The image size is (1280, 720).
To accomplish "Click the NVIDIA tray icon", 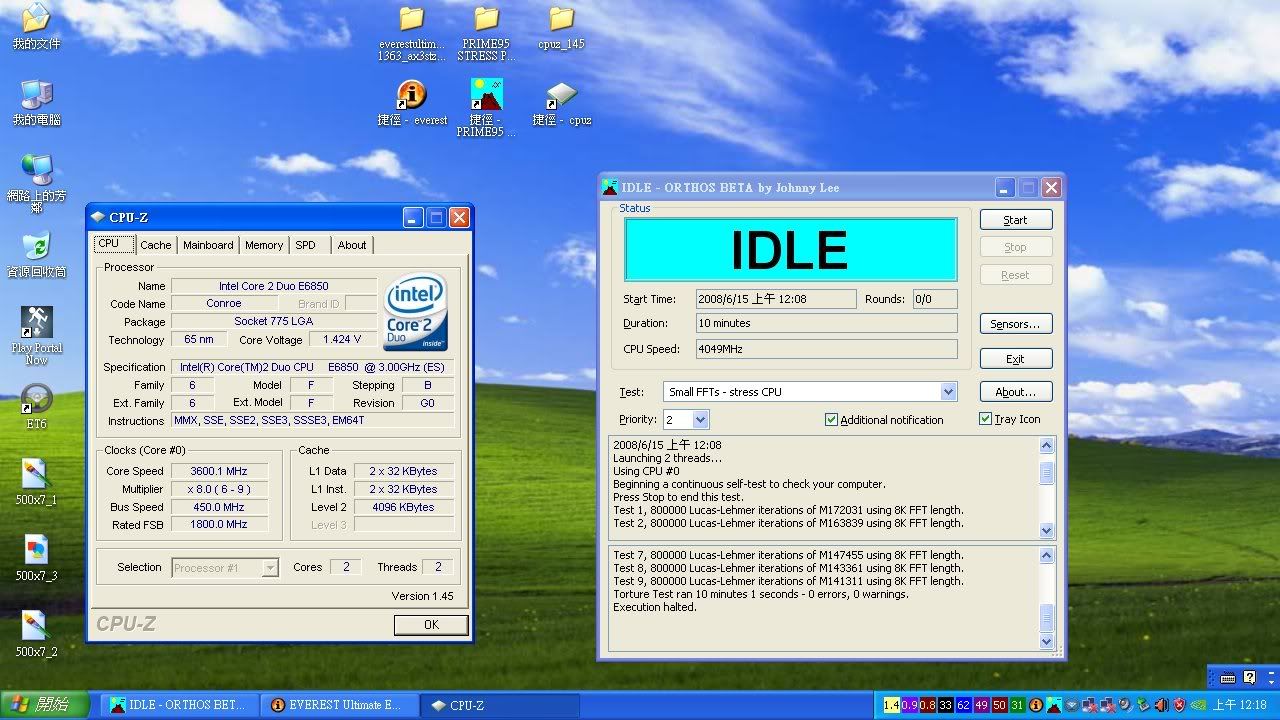I will (1198, 705).
